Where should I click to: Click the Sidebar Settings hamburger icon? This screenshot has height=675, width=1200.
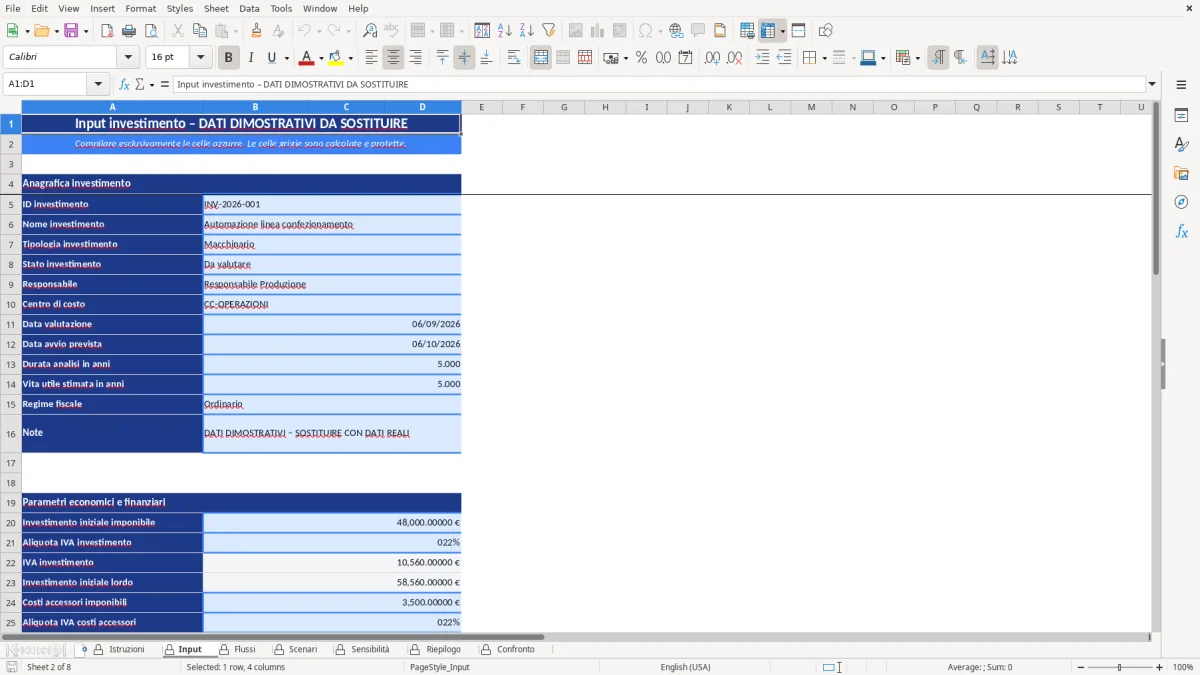pos(1181,87)
